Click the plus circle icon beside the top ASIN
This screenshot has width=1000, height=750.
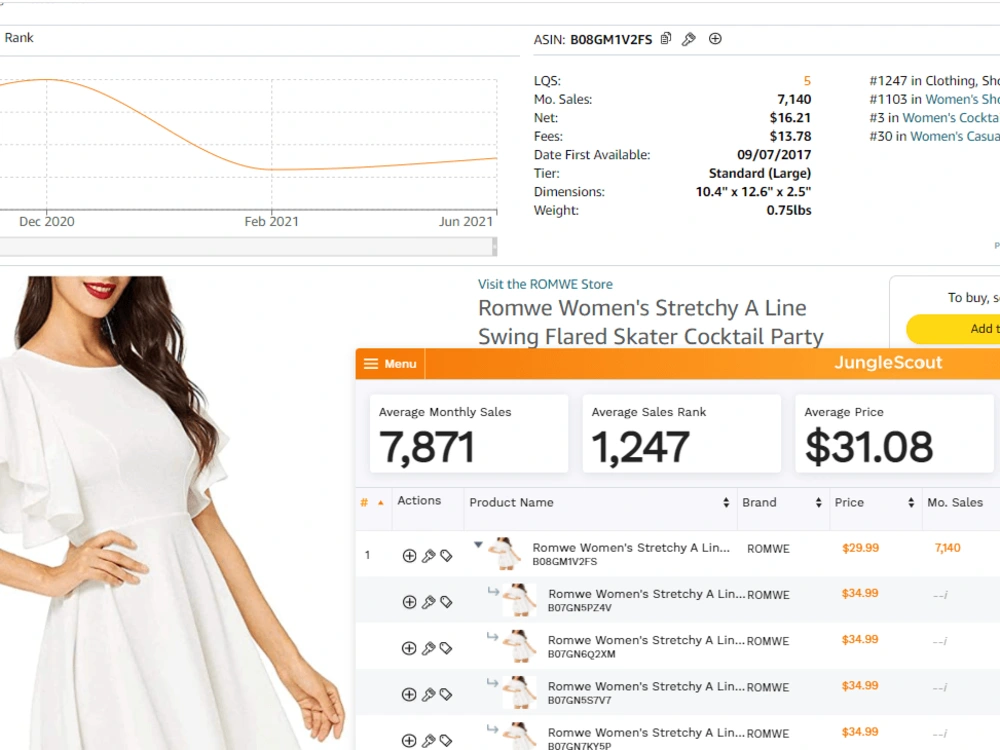click(x=716, y=39)
